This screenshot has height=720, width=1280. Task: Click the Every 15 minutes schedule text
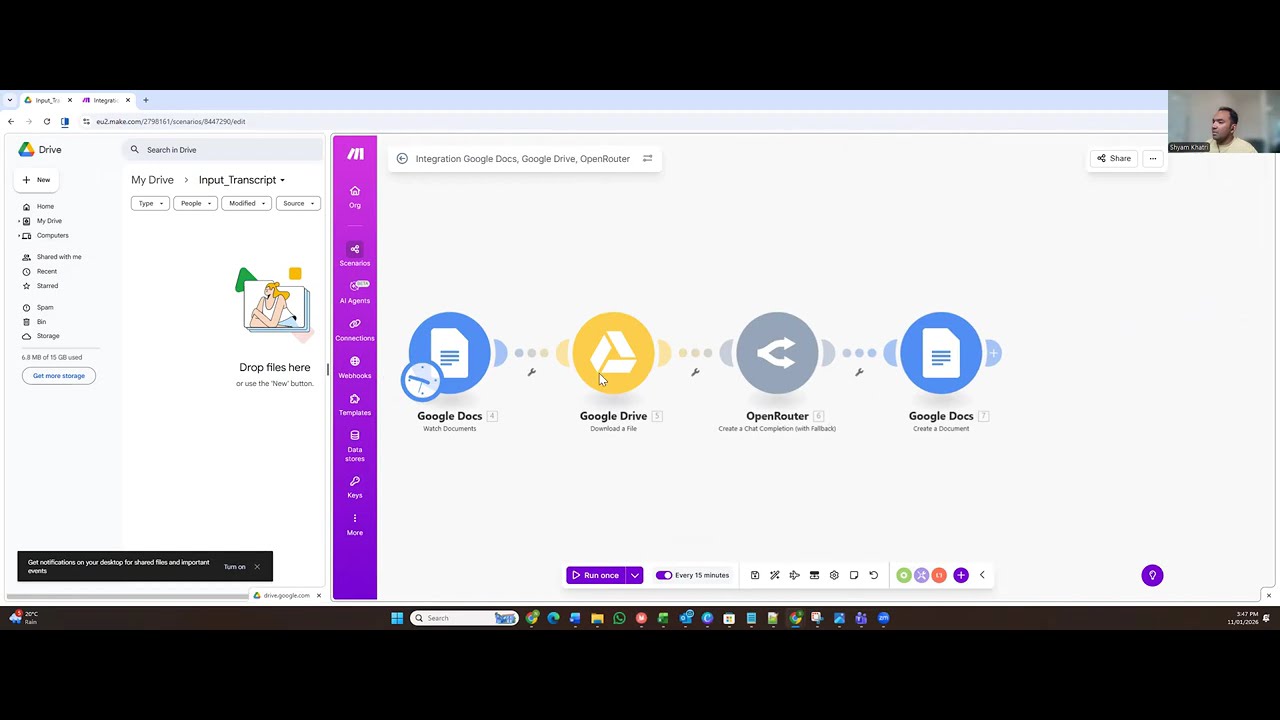(702, 575)
